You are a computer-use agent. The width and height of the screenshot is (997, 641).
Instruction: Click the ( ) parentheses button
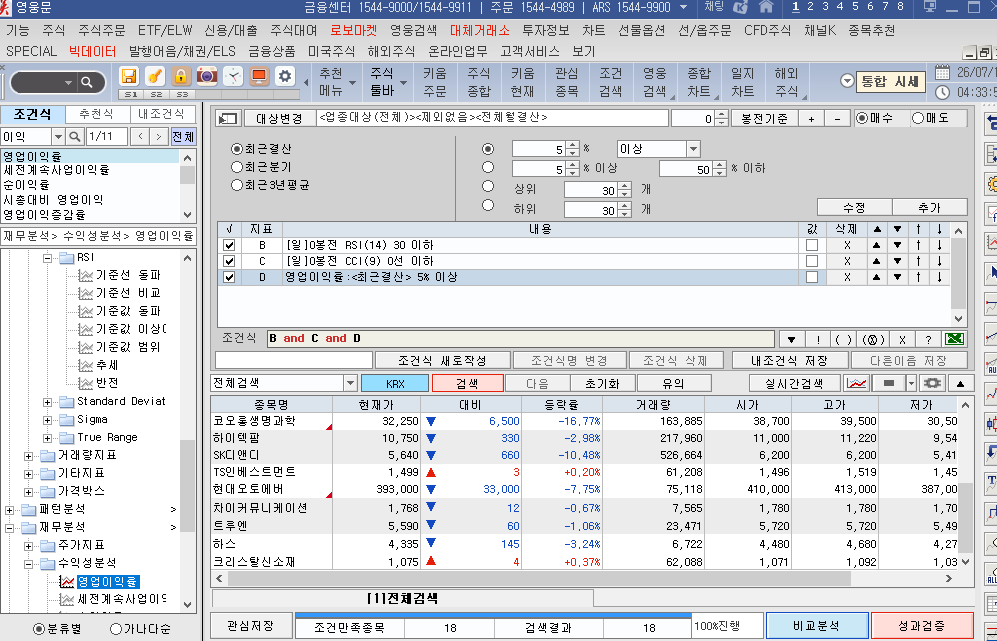(x=842, y=339)
